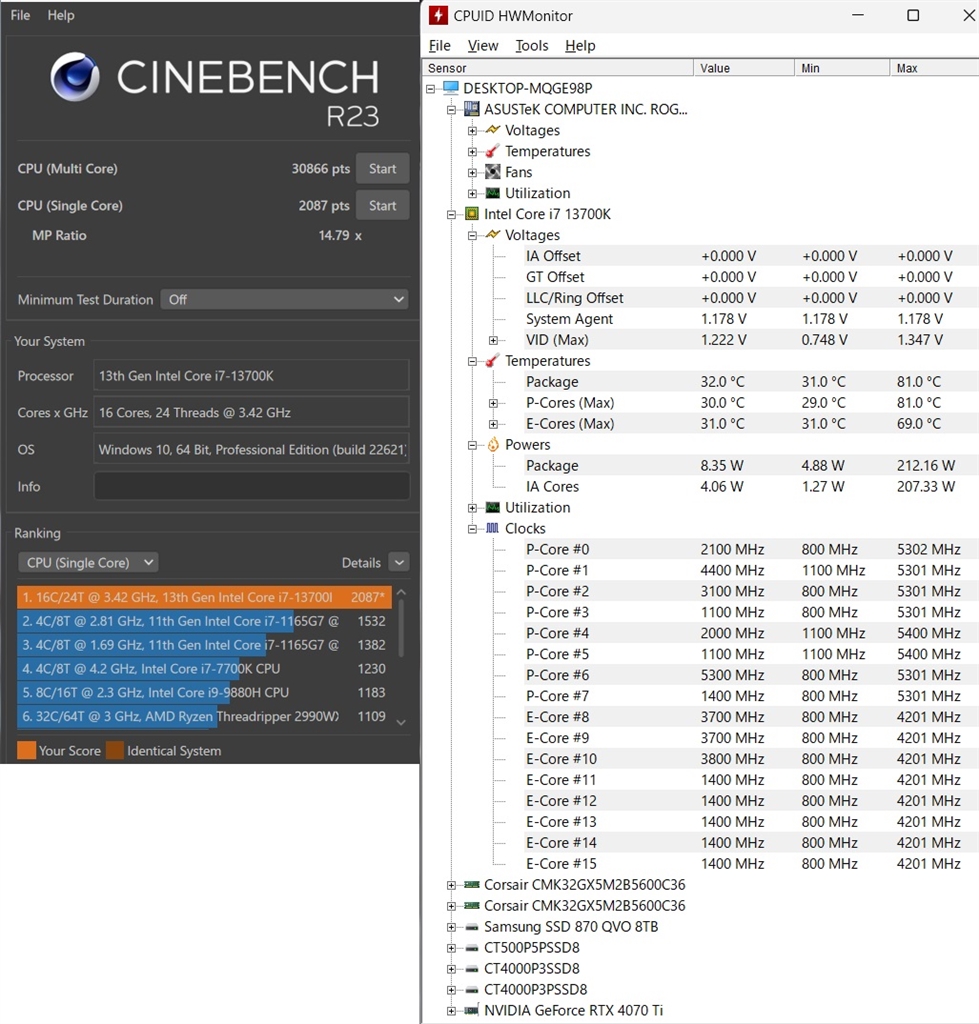This screenshot has width=979, height=1024.
Task: Open HWMonitor Tools menu
Action: [x=532, y=46]
